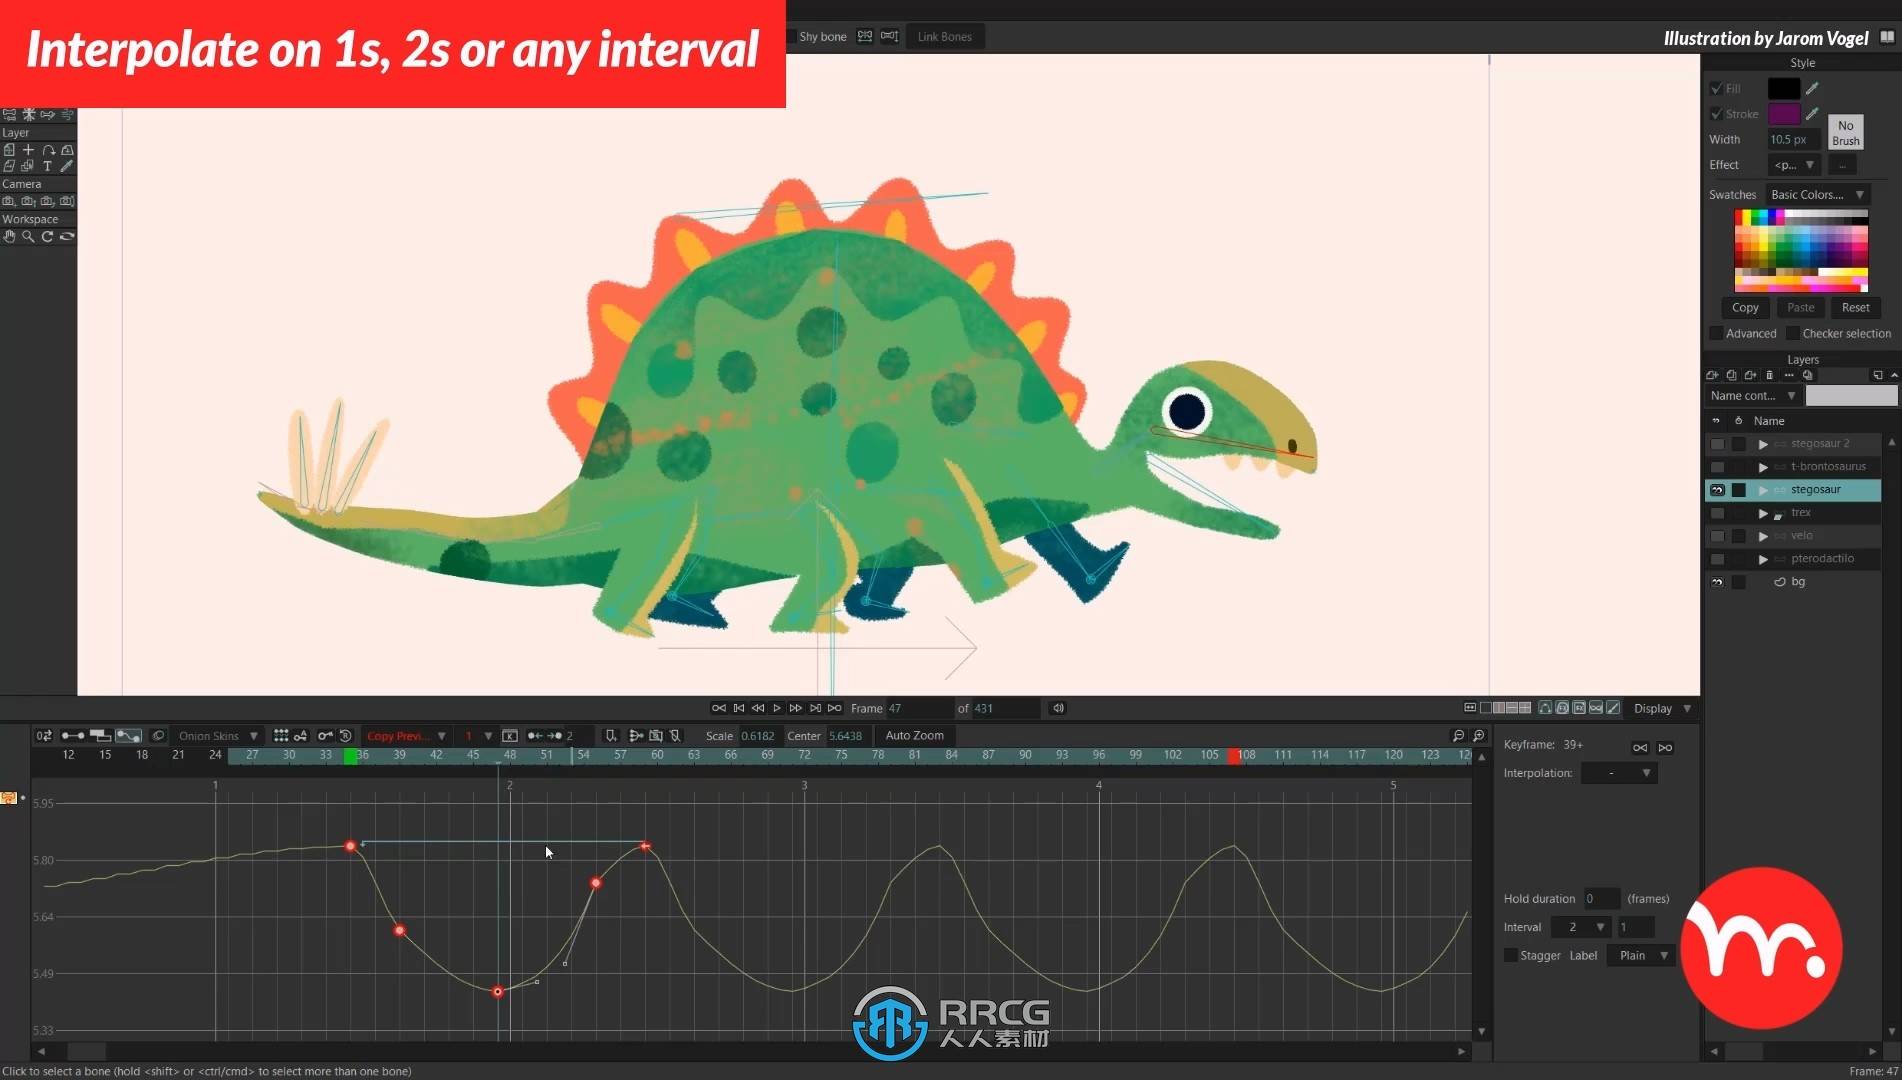
Task: Open the stroke color swatch
Action: click(x=1783, y=114)
